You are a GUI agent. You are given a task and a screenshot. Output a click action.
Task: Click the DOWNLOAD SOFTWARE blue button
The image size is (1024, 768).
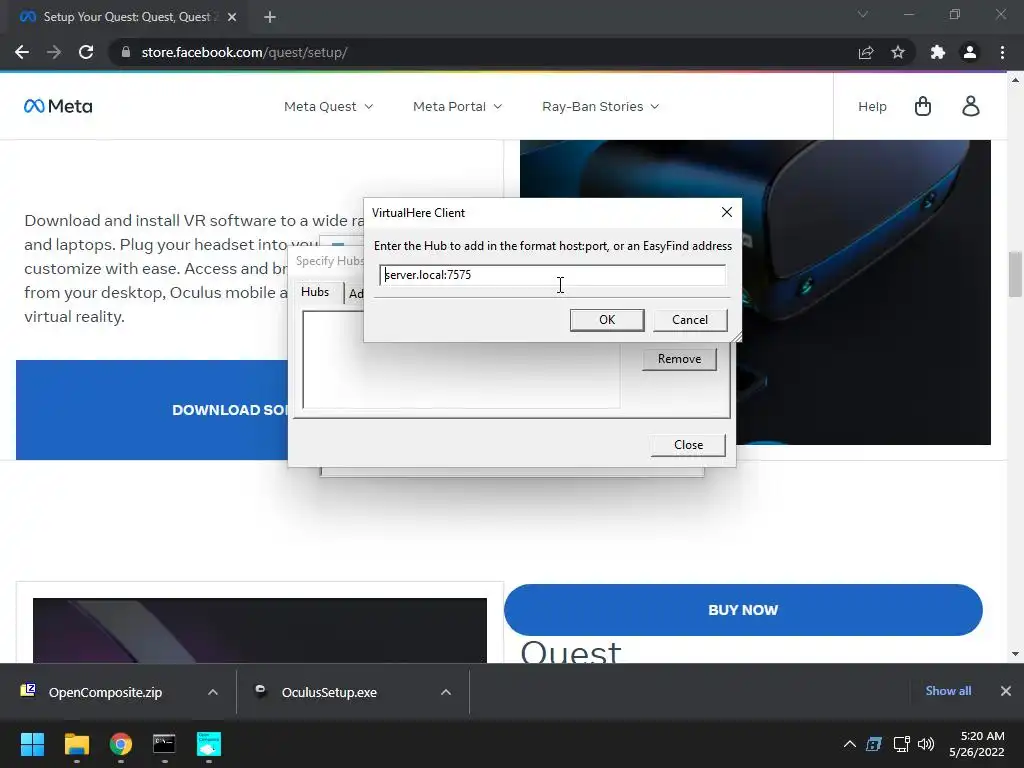click(x=152, y=410)
